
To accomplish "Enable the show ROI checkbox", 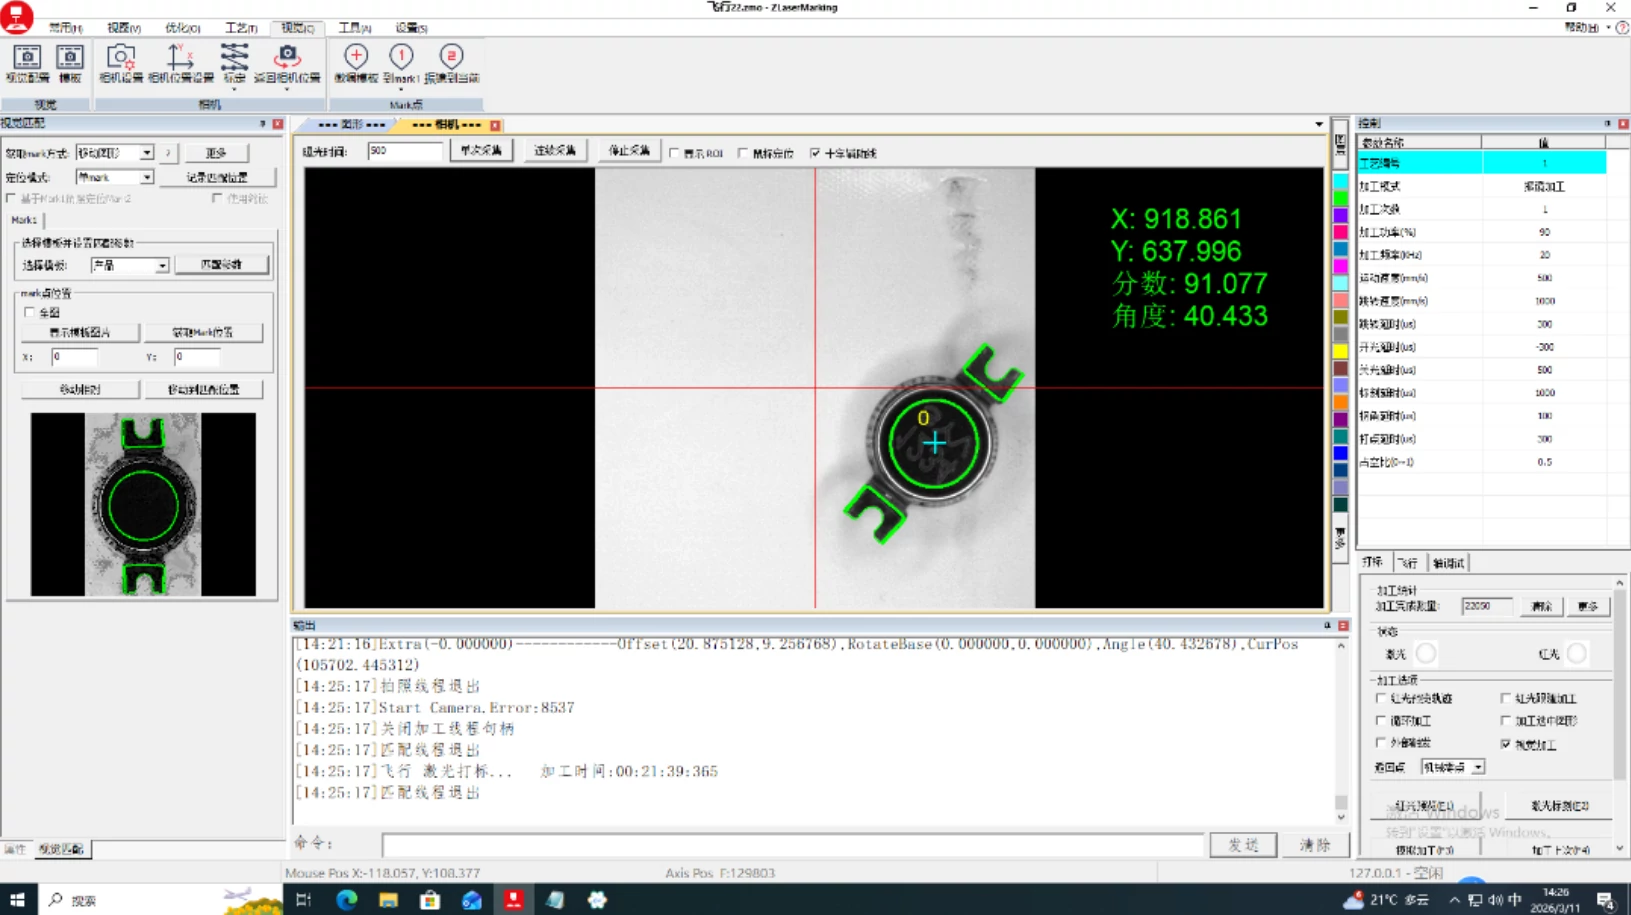I will (674, 153).
